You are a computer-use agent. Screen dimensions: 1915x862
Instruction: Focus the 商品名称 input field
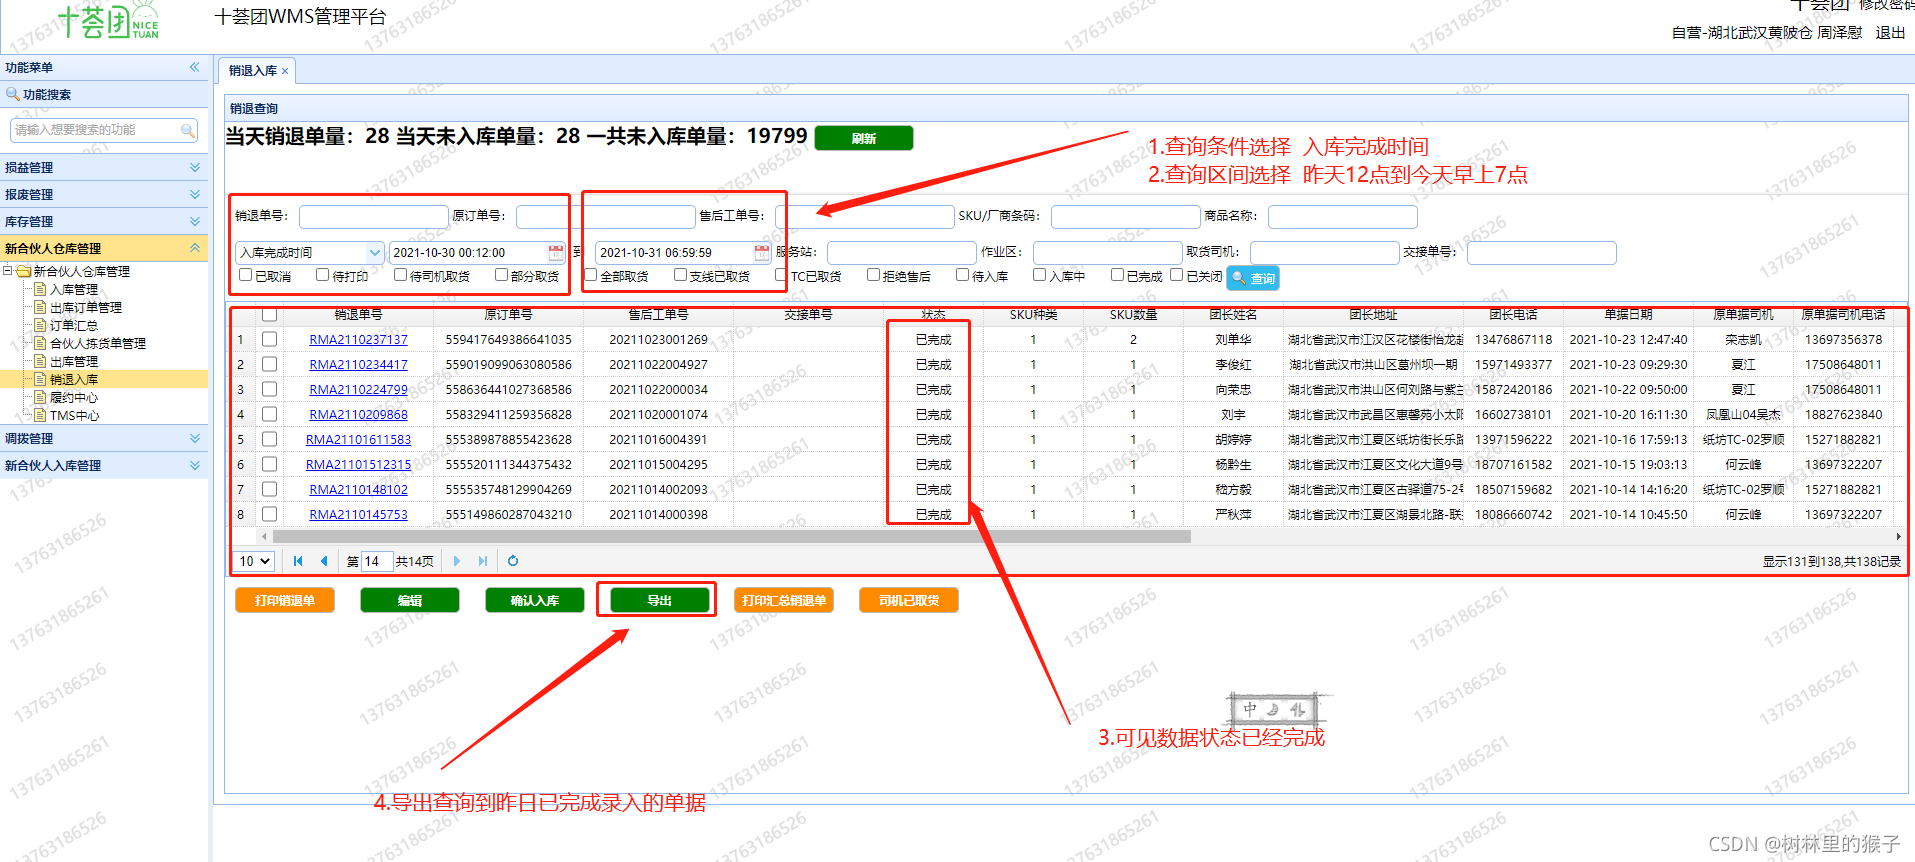1343,216
